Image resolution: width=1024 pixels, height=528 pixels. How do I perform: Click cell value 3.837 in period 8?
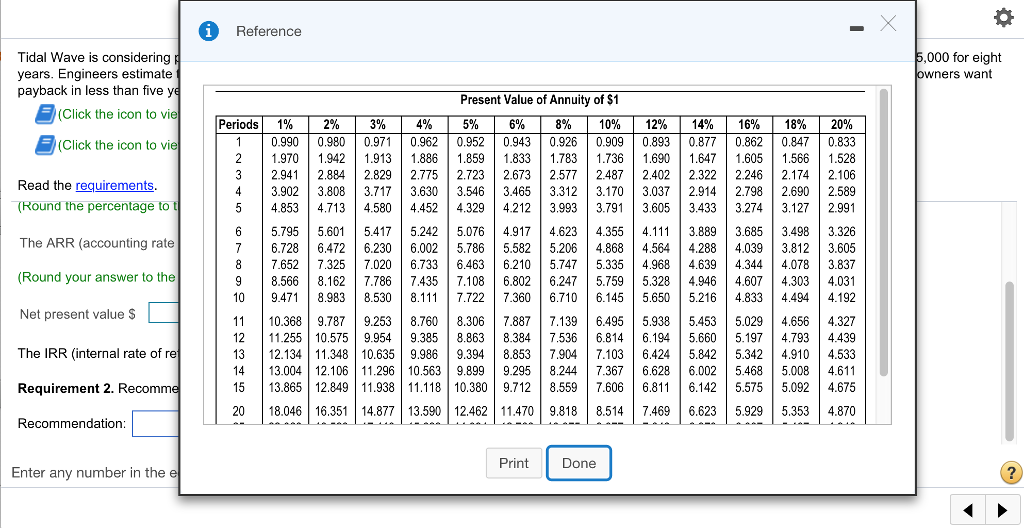pos(842,265)
